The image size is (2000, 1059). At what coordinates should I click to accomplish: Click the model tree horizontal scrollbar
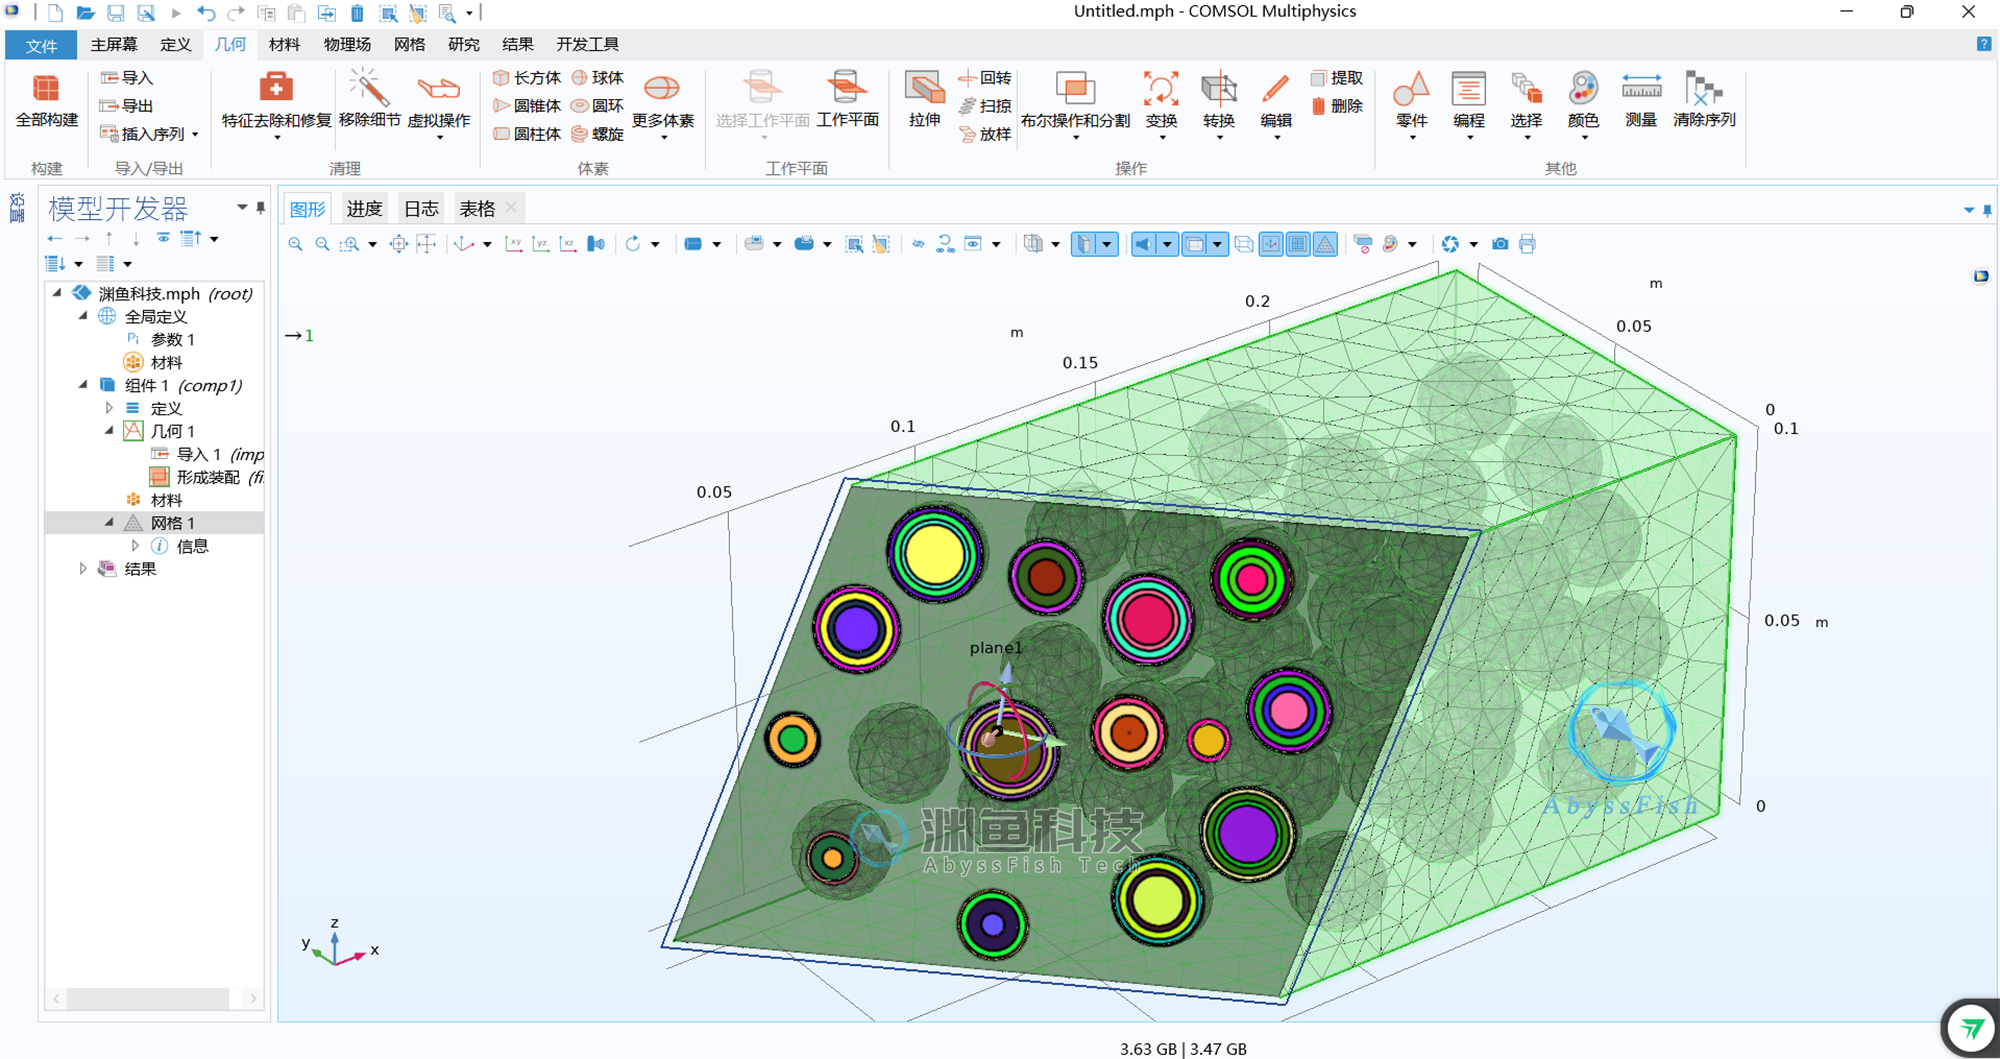pos(149,998)
